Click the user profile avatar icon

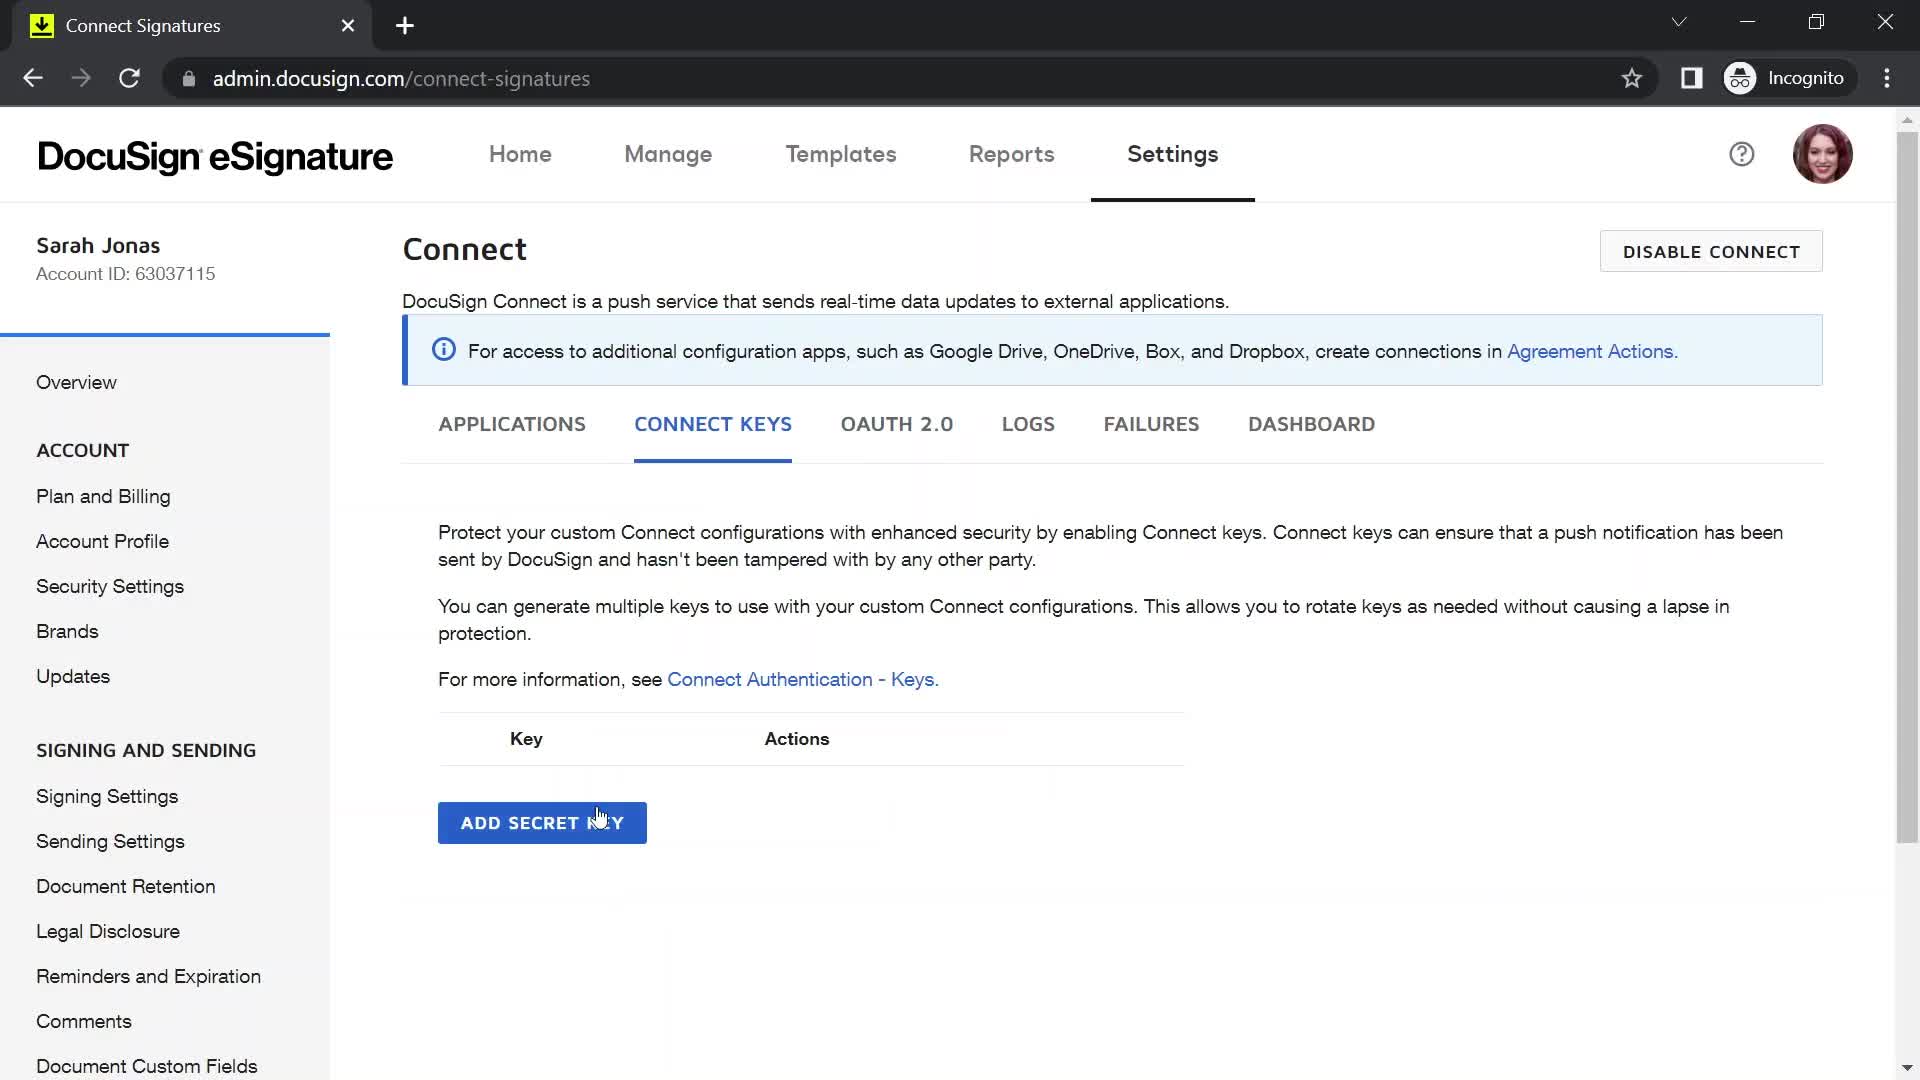pos(1826,154)
